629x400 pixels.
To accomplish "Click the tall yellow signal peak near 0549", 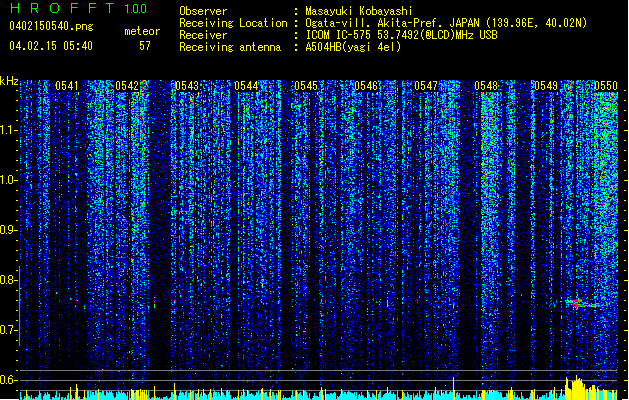I will pos(576,386).
